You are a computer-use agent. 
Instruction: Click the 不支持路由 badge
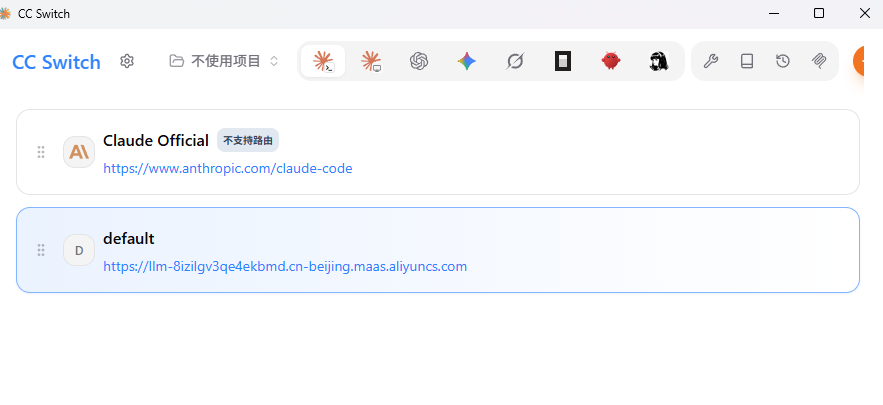coord(248,140)
